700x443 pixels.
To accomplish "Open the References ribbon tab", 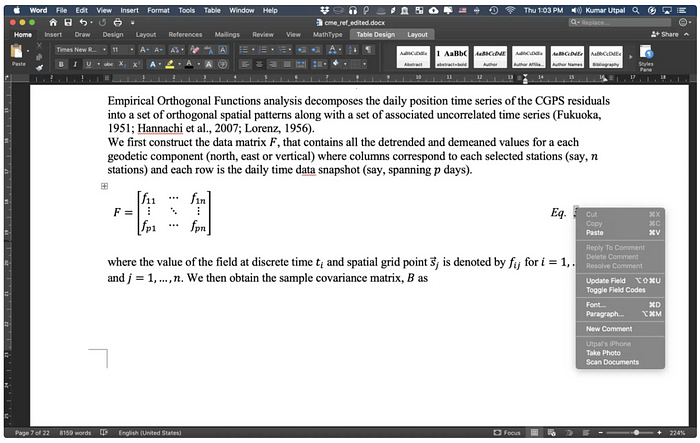I will coord(185,34).
